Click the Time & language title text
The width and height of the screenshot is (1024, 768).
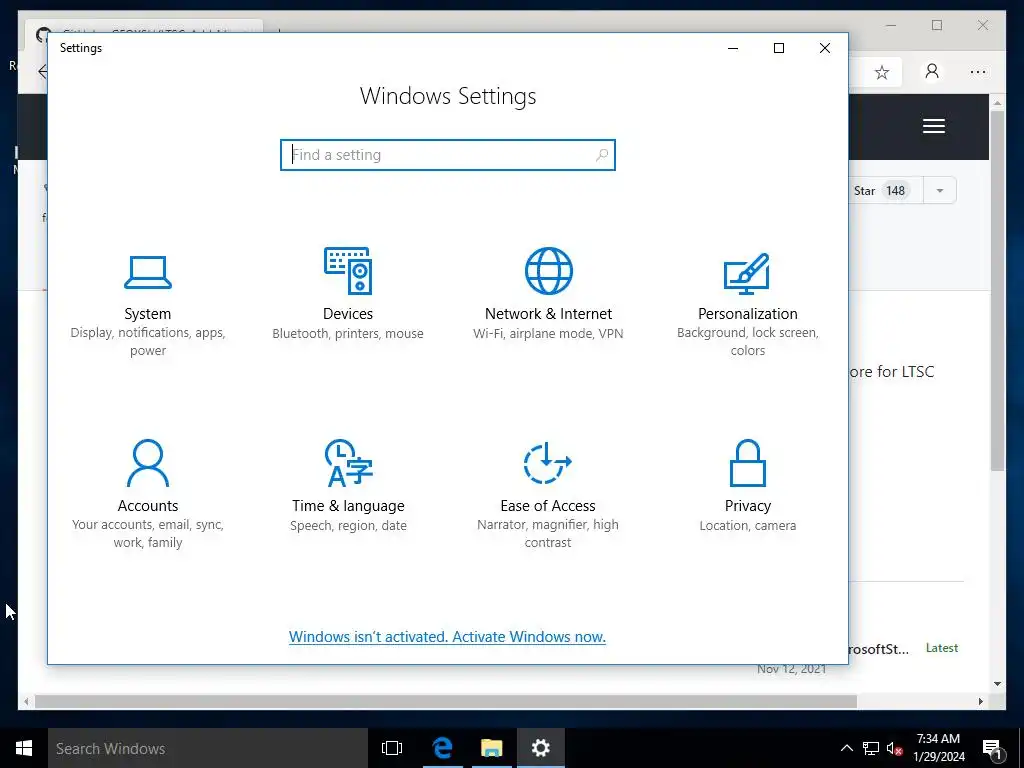pyautogui.click(x=348, y=505)
